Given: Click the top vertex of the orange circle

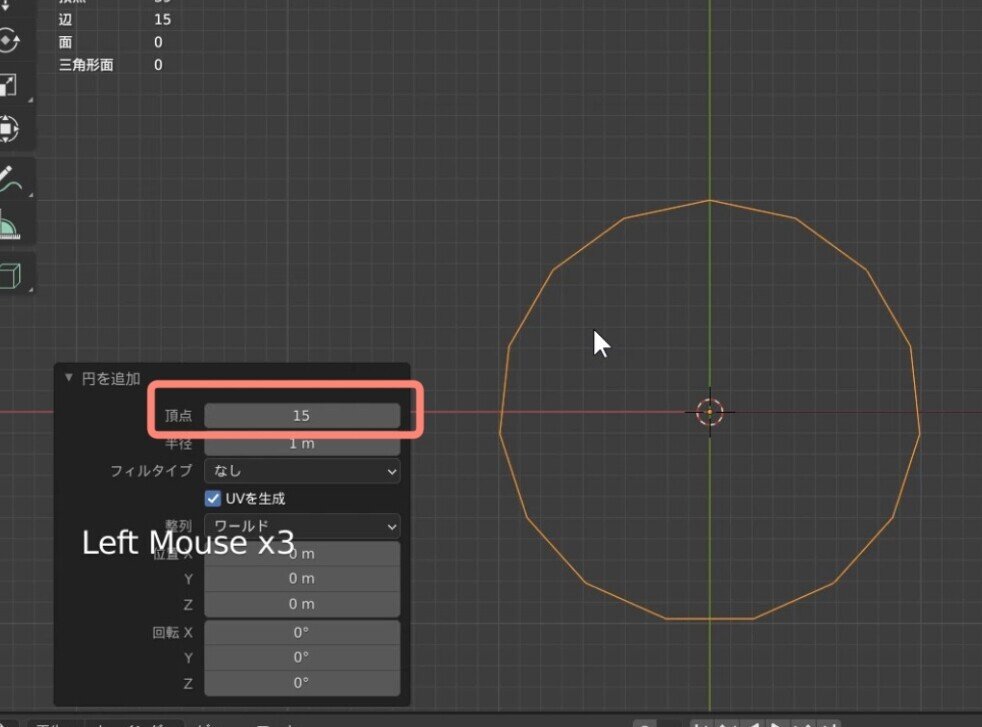Looking at the screenshot, I should (x=710, y=200).
